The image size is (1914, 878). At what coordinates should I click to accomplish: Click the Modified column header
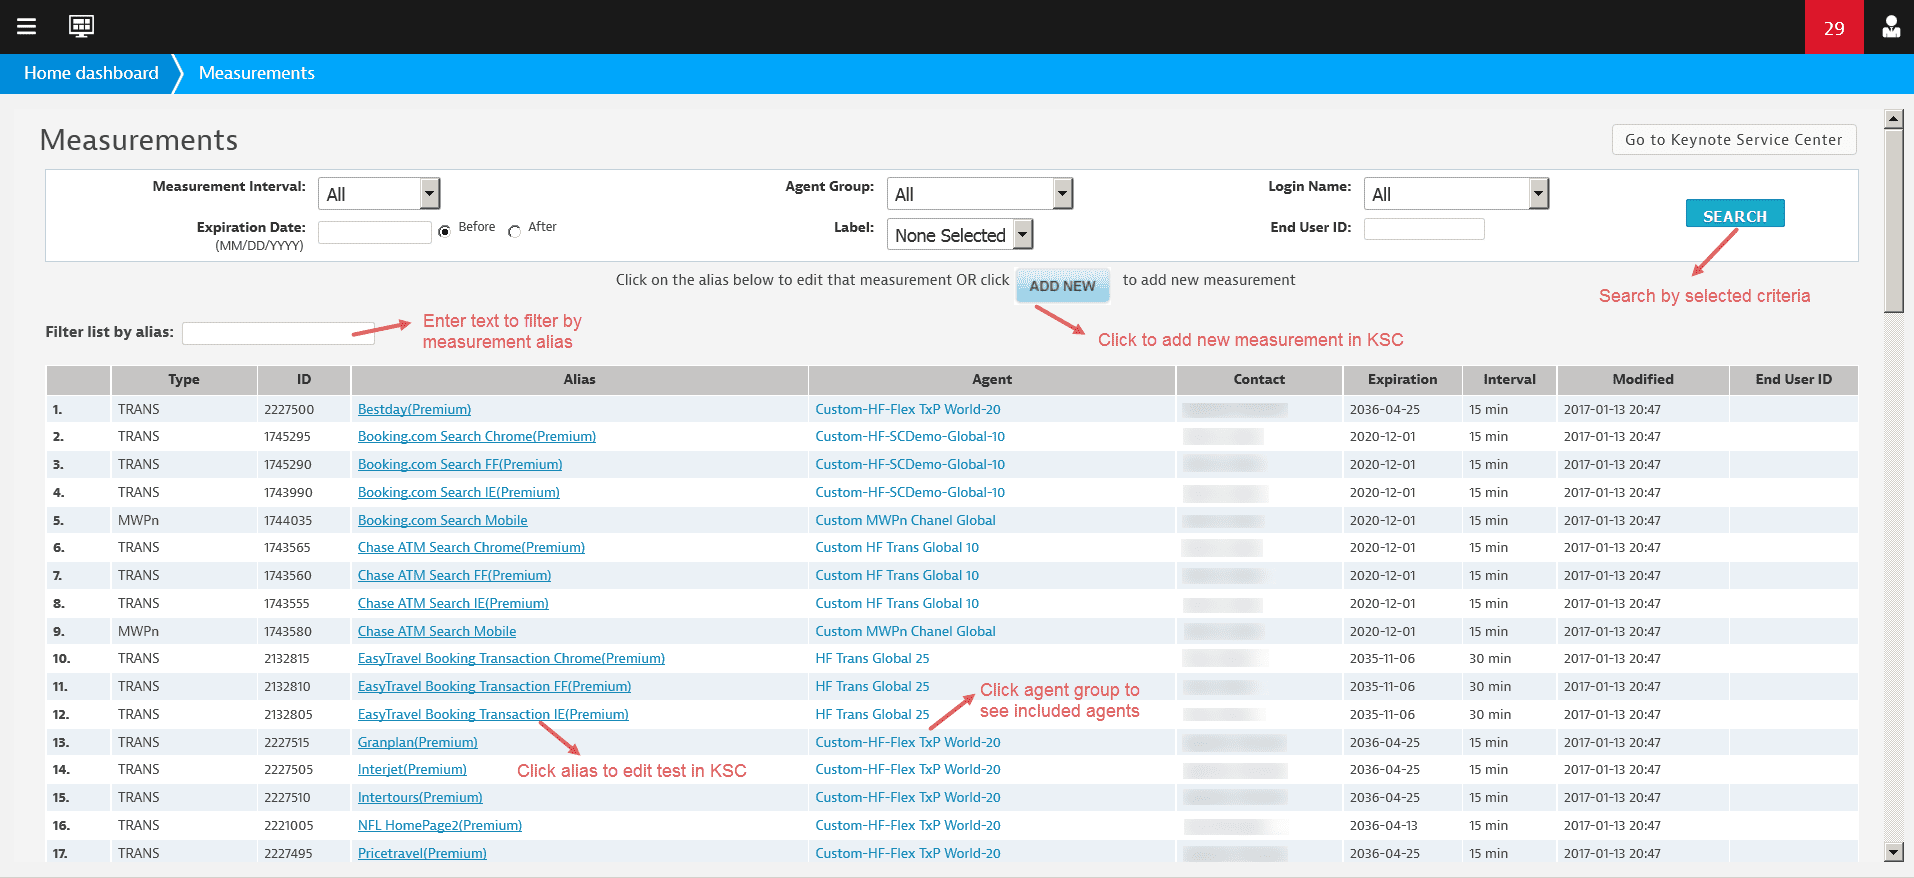(x=1643, y=379)
